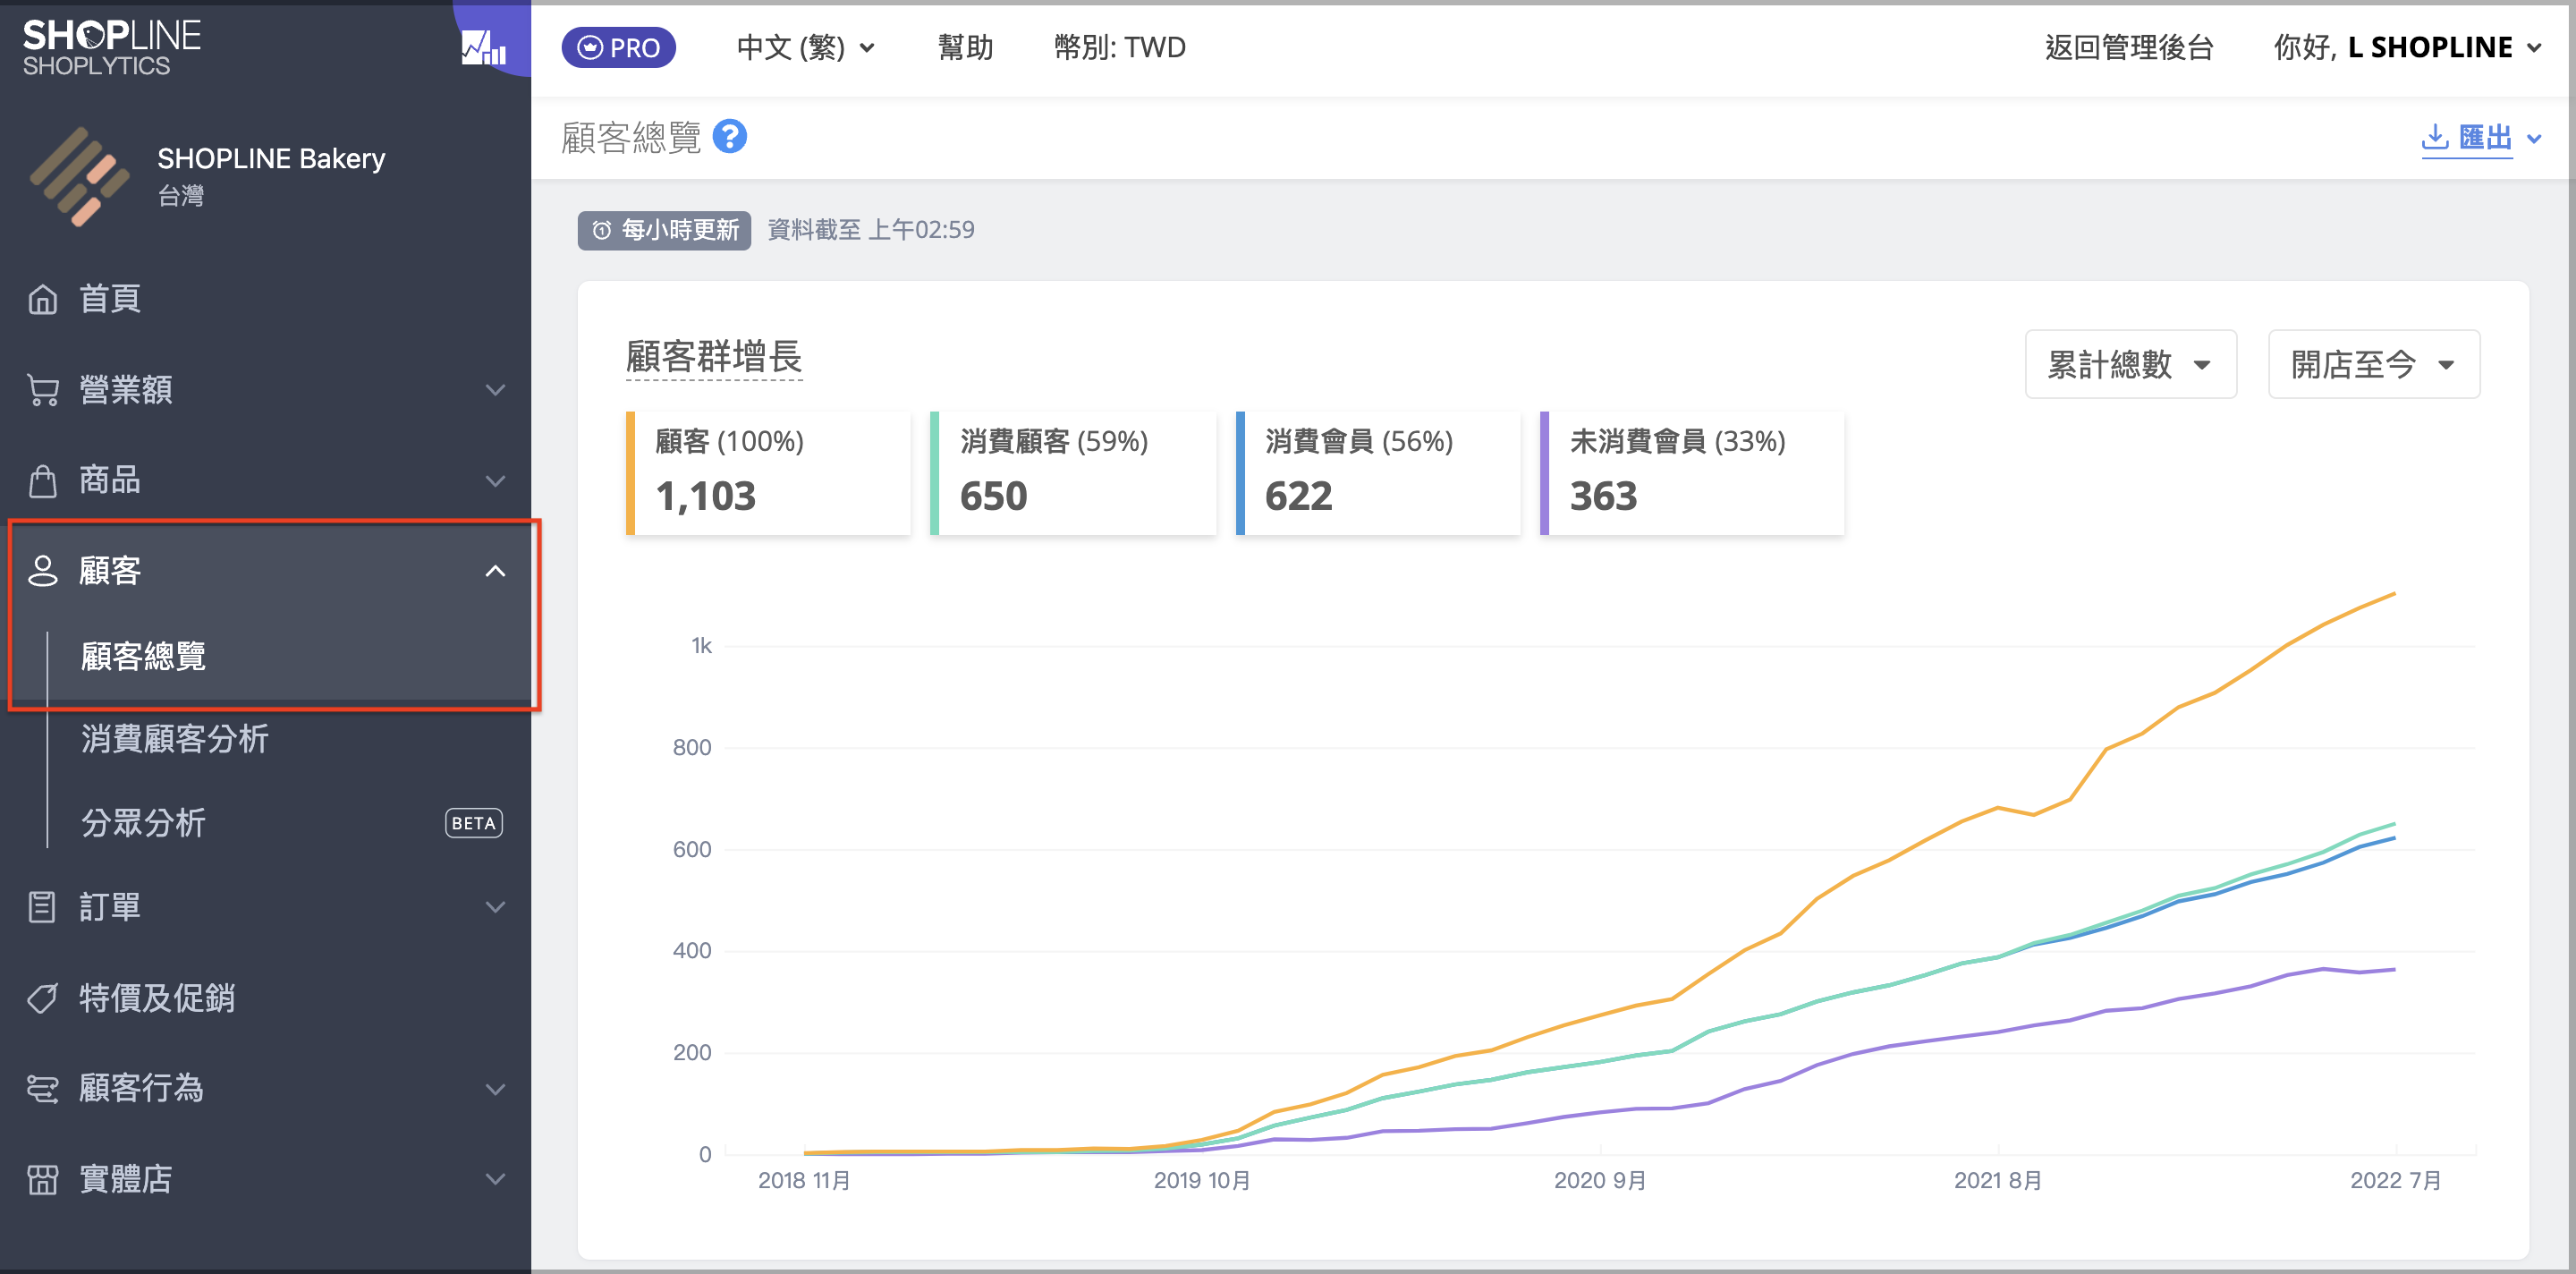The height and width of the screenshot is (1274, 2576).
Task: Click the 2018 11月 axis label
Action: coord(804,1180)
